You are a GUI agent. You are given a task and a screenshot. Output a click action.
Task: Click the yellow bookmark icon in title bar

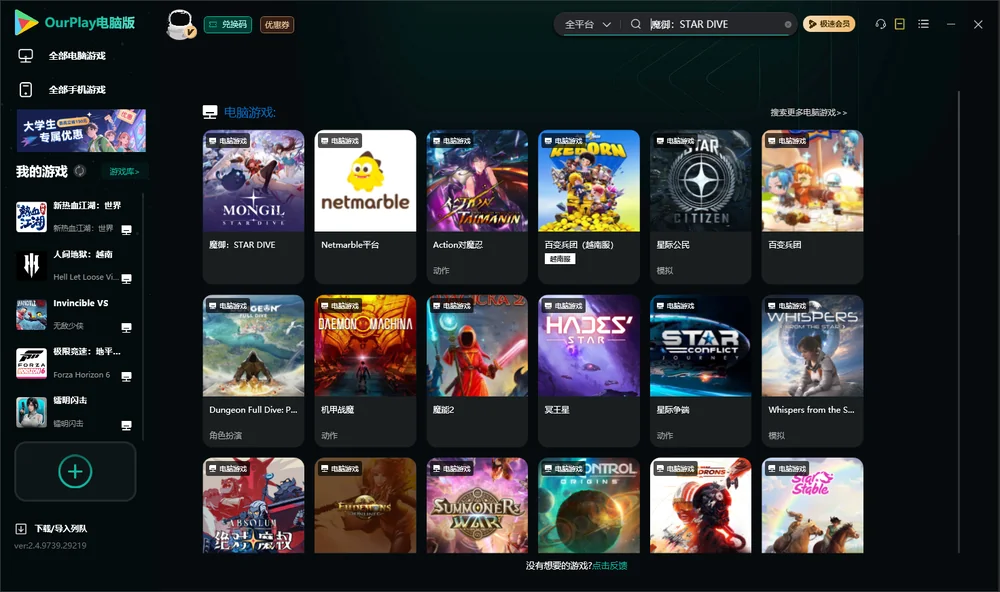click(x=900, y=24)
